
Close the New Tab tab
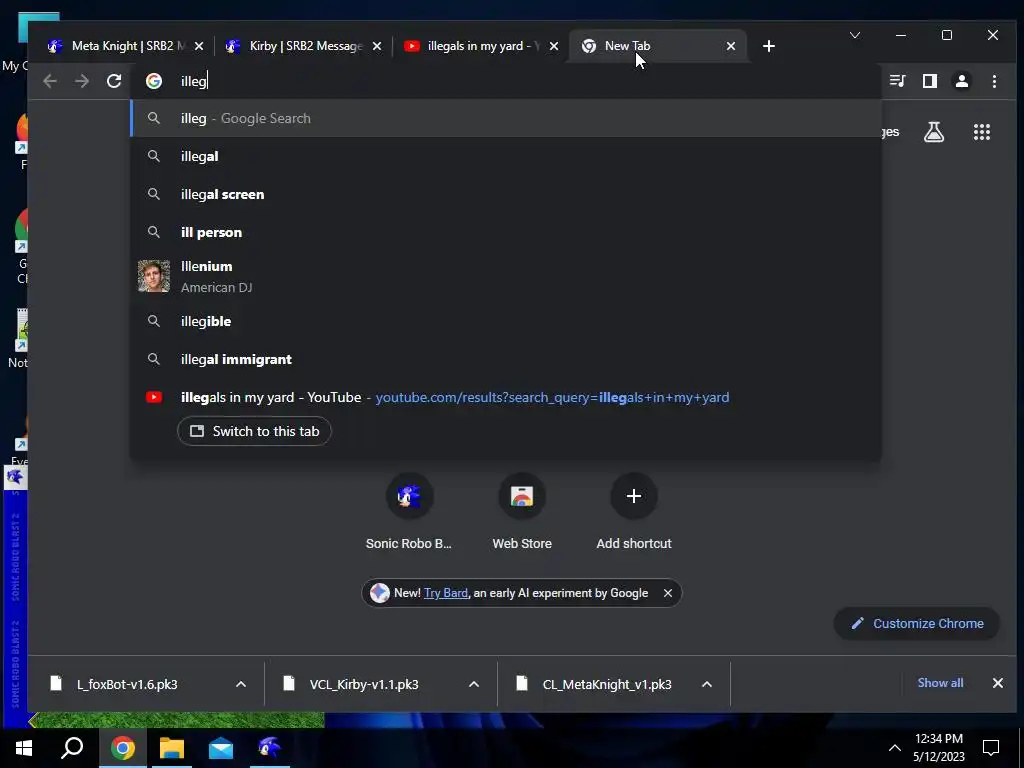click(x=731, y=46)
